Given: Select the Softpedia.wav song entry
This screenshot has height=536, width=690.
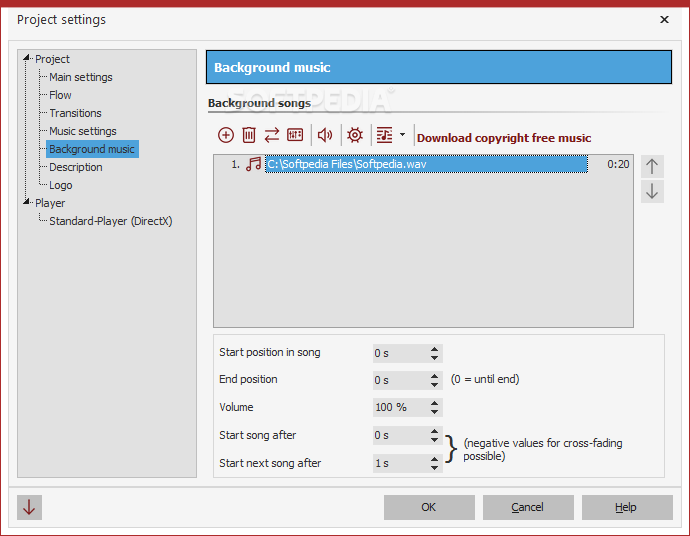Looking at the screenshot, I should pyautogui.click(x=426, y=164).
